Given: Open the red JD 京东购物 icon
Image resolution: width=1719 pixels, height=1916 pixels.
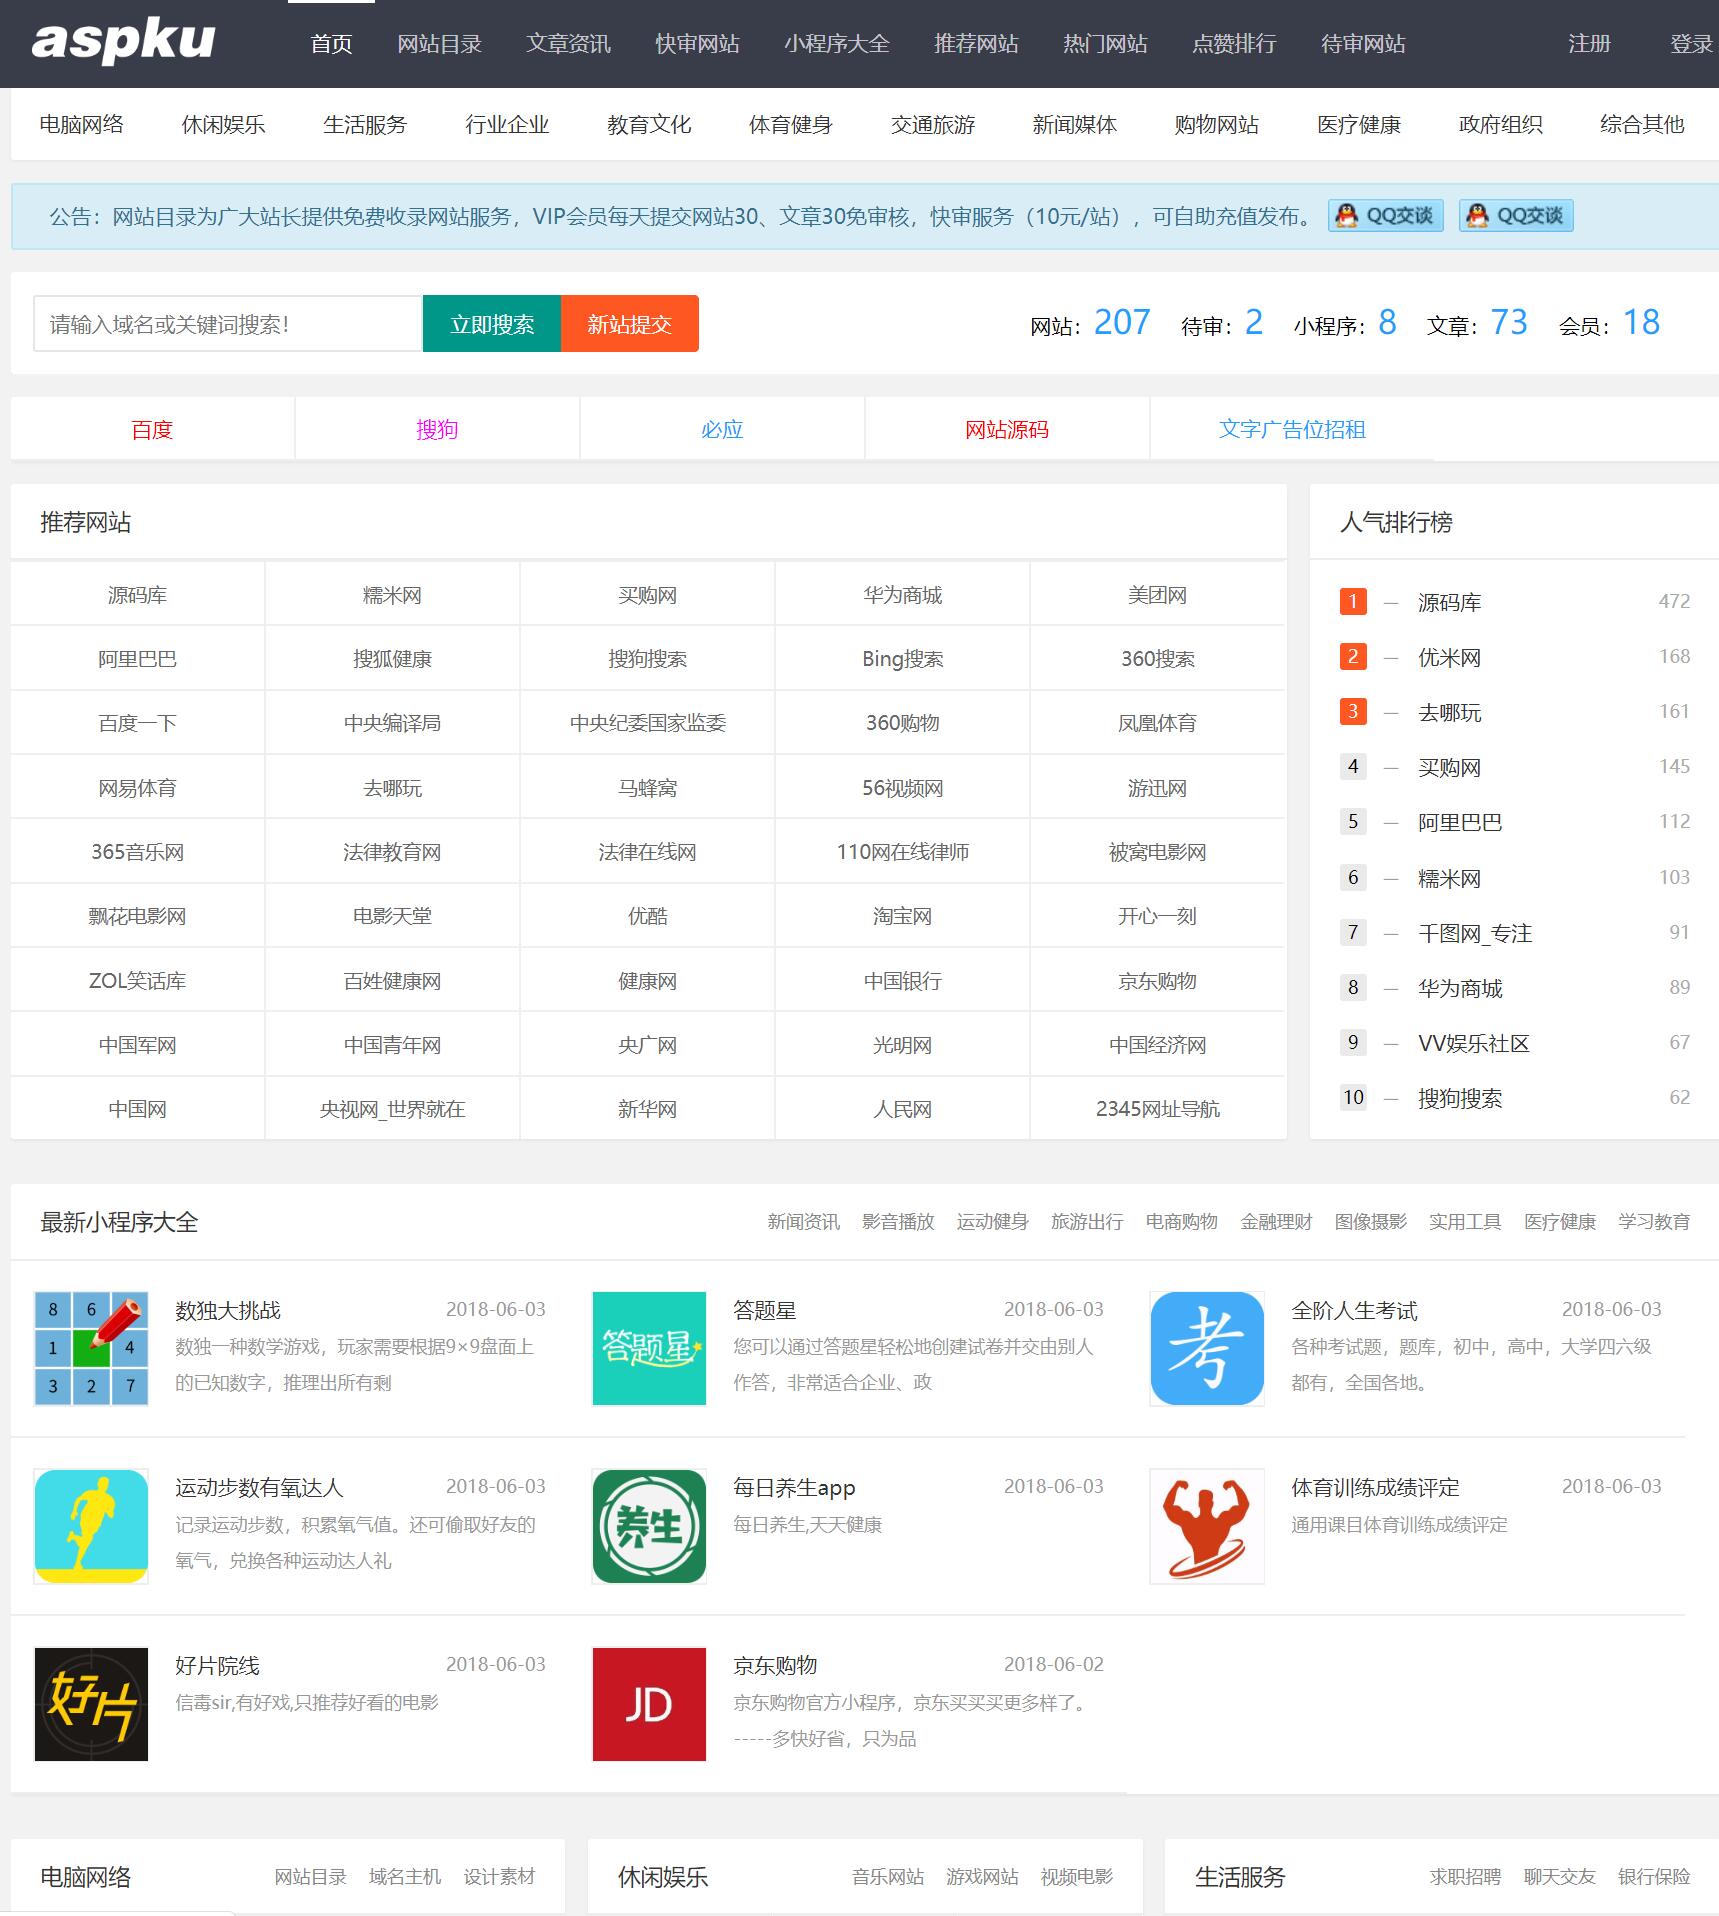Looking at the screenshot, I should tap(649, 1704).
